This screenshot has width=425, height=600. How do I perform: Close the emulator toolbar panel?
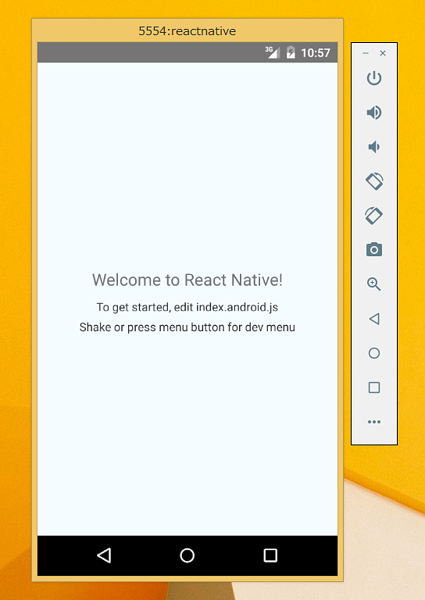click(383, 53)
